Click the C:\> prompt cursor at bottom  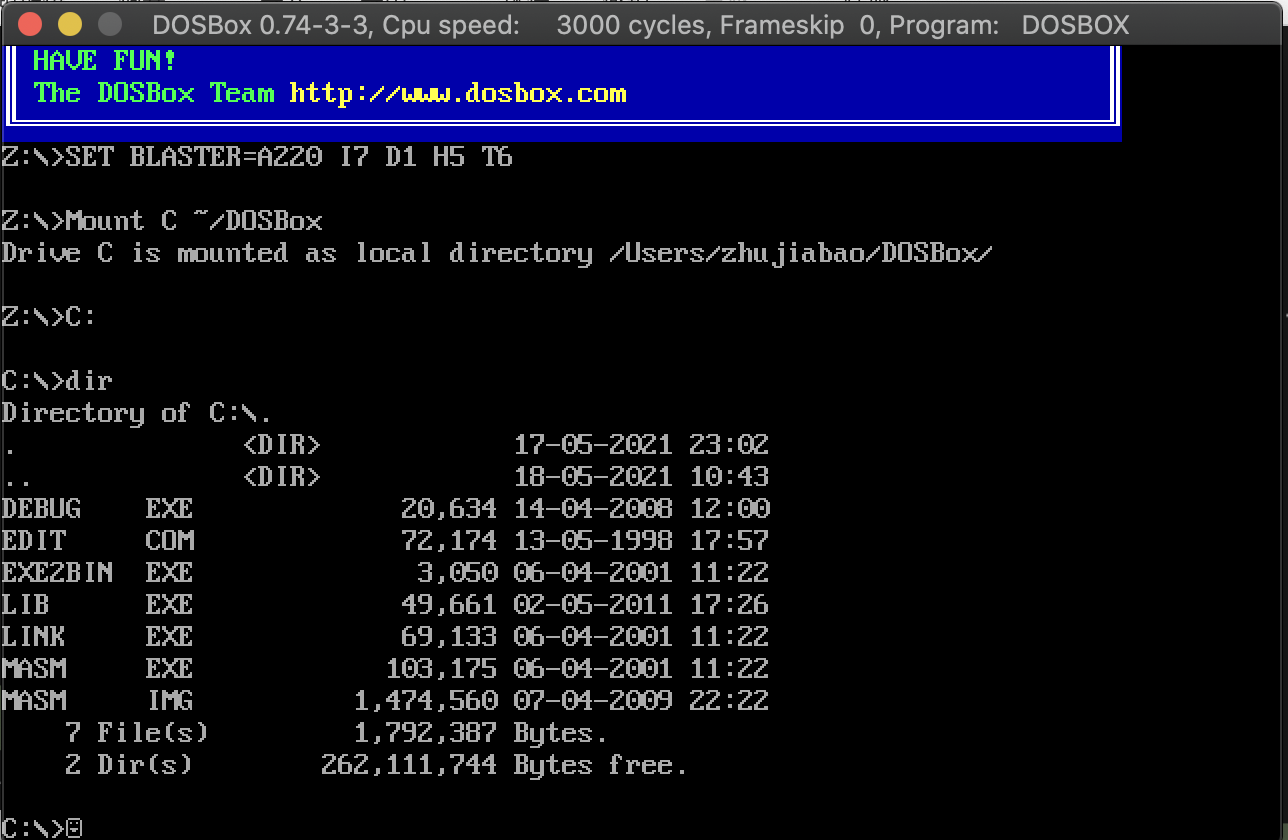pyautogui.click(x=73, y=828)
